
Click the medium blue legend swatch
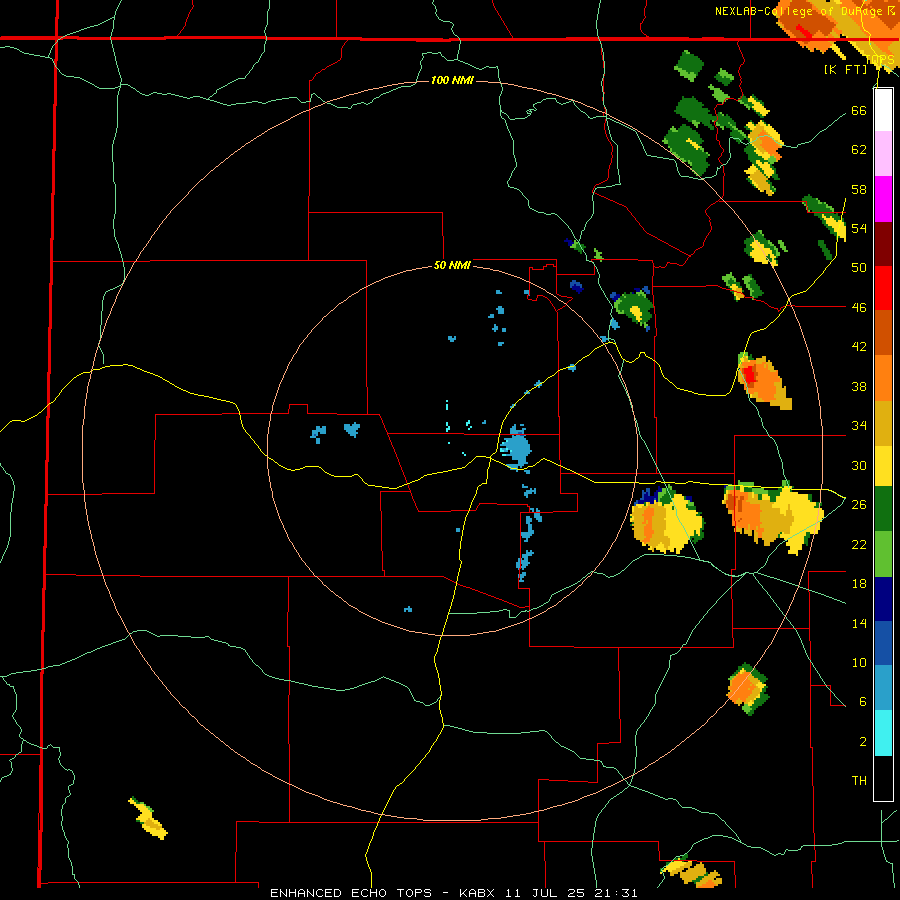click(x=883, y=643)
